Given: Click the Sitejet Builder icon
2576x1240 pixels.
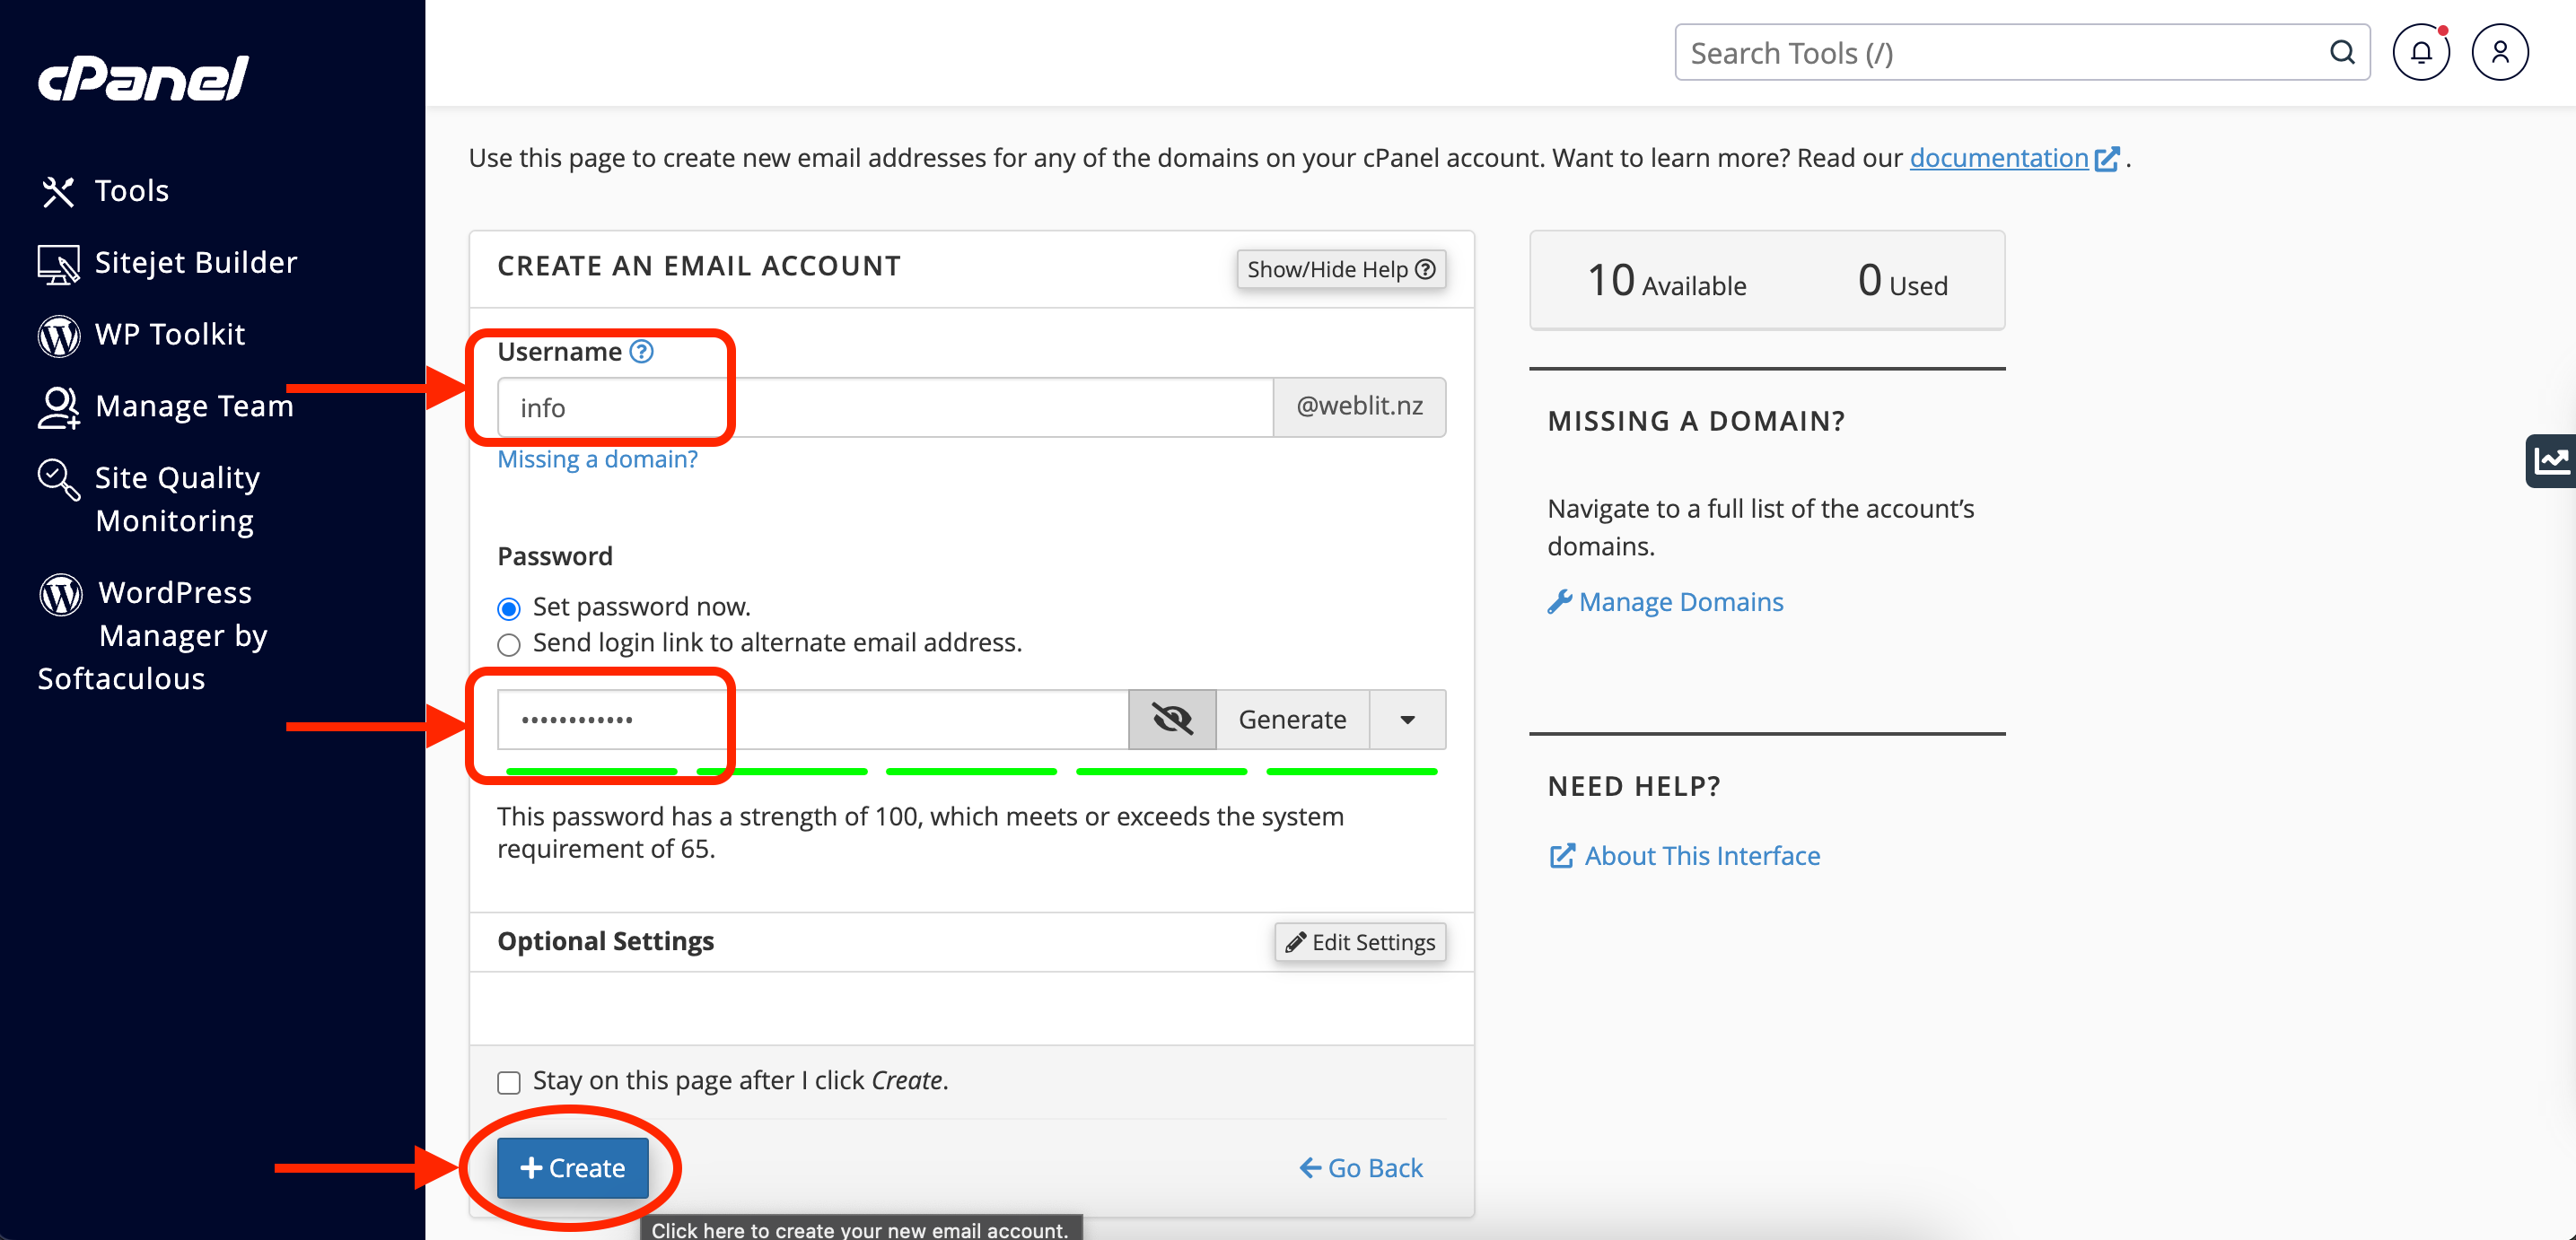Looking at the screenshot, I should (58, 264).
